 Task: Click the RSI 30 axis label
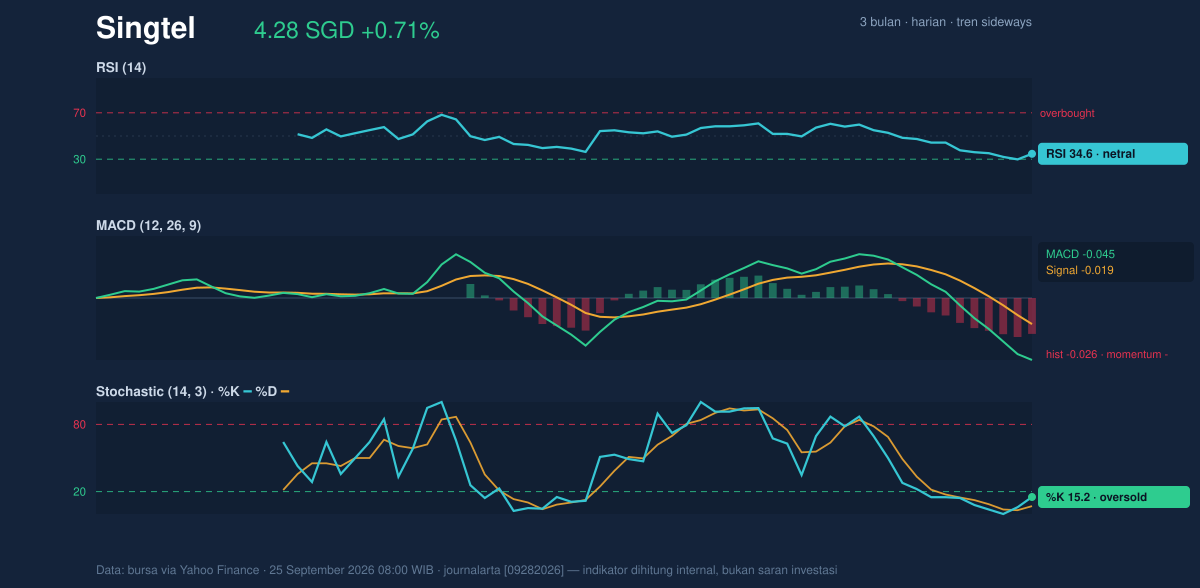[79, 159]
